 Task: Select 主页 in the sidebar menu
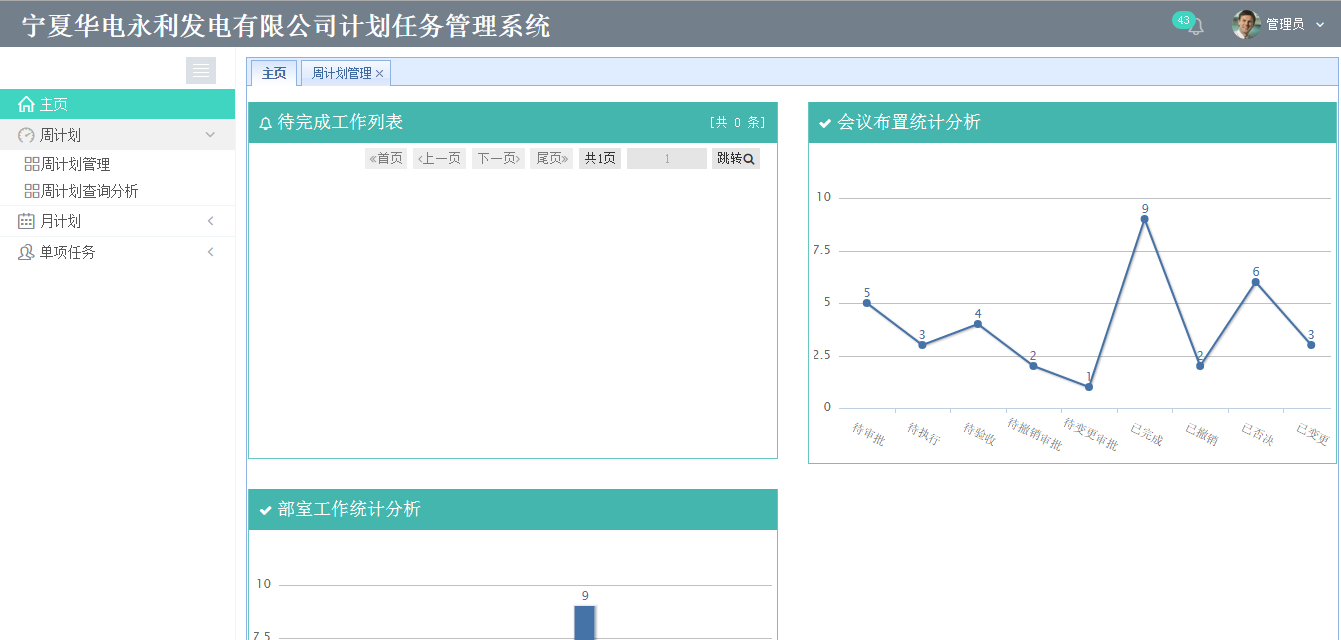118,104
